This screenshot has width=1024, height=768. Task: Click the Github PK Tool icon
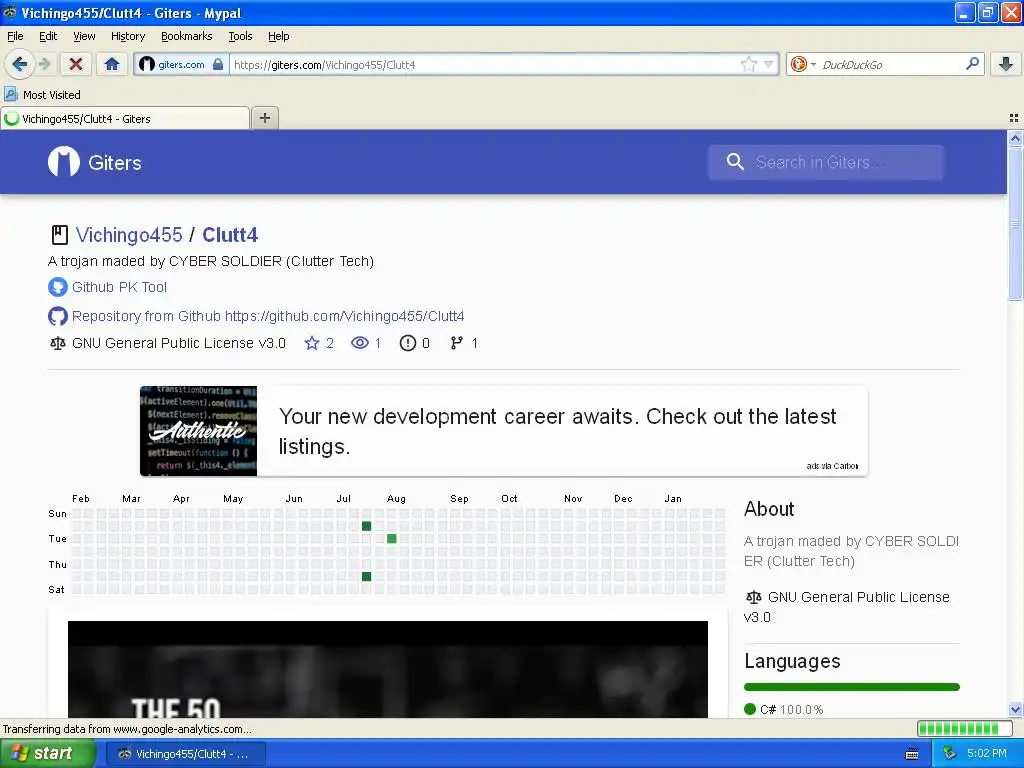pos(57,287)
